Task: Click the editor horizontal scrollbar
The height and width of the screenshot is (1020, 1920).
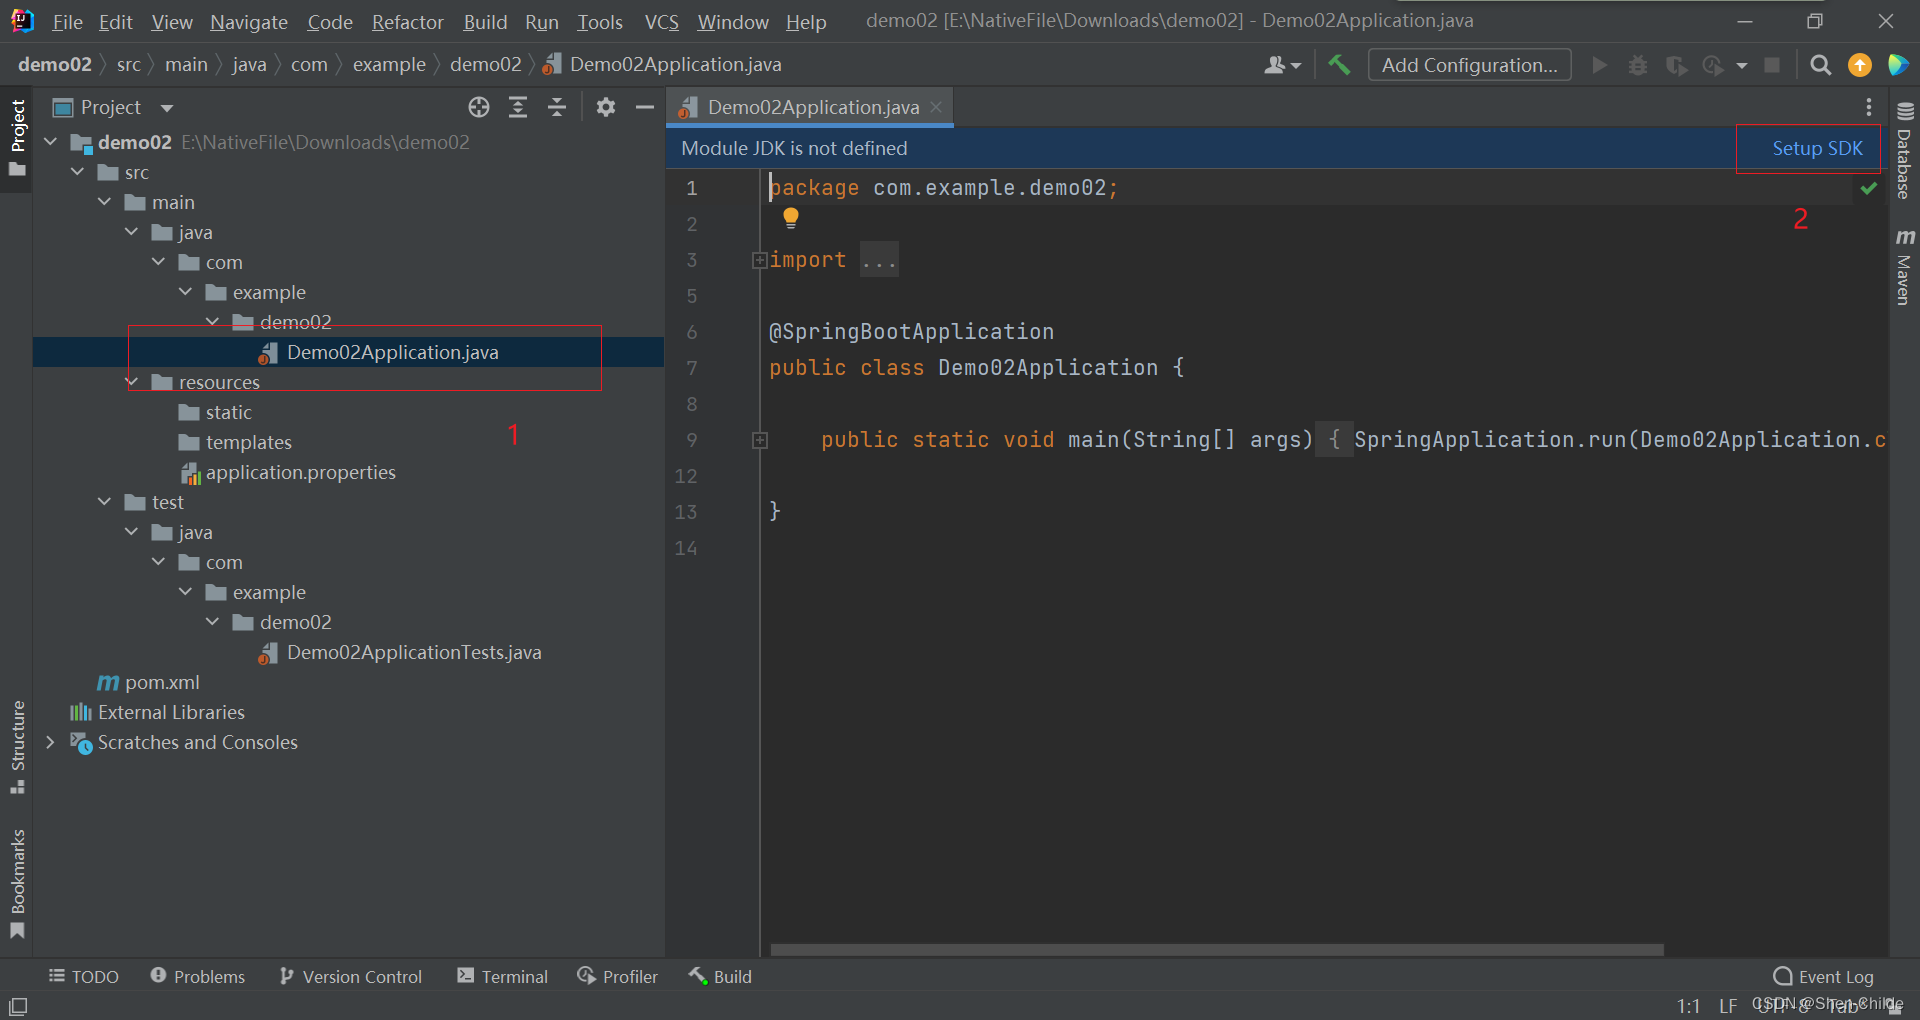Action: click(x=1216, y=949)
